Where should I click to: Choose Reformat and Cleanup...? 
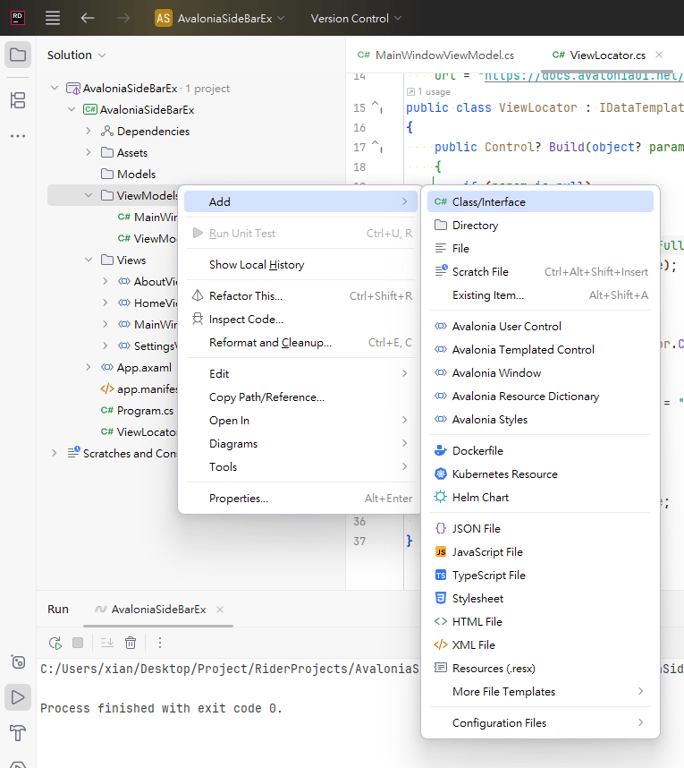click(300, 342)
